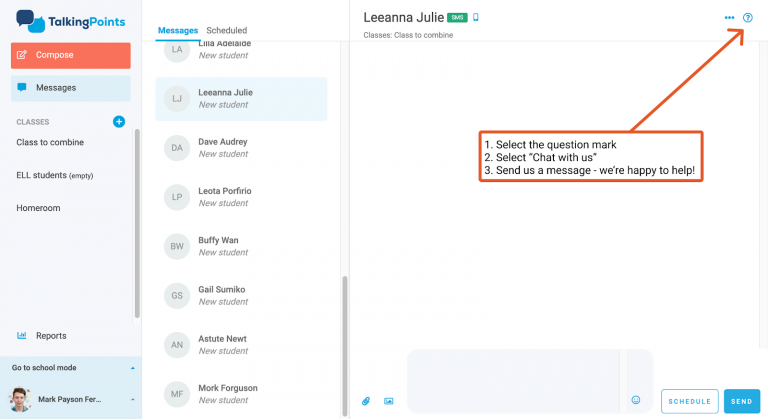Attach a file with paperclip icon
This screenshot has height=419, width=768.
366,401
